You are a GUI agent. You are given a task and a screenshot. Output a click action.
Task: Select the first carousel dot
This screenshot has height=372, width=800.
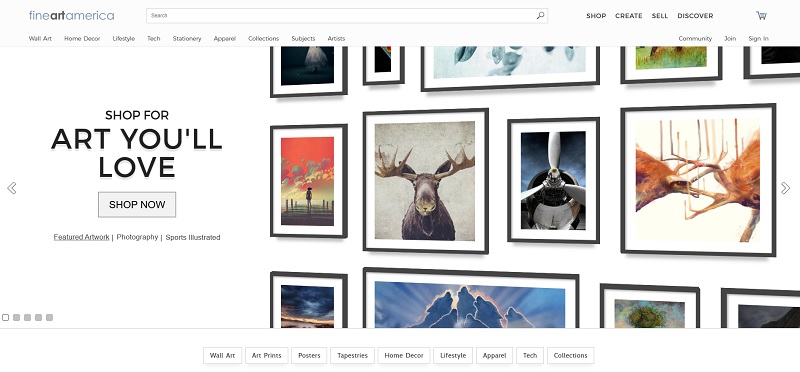pos(6,317)
